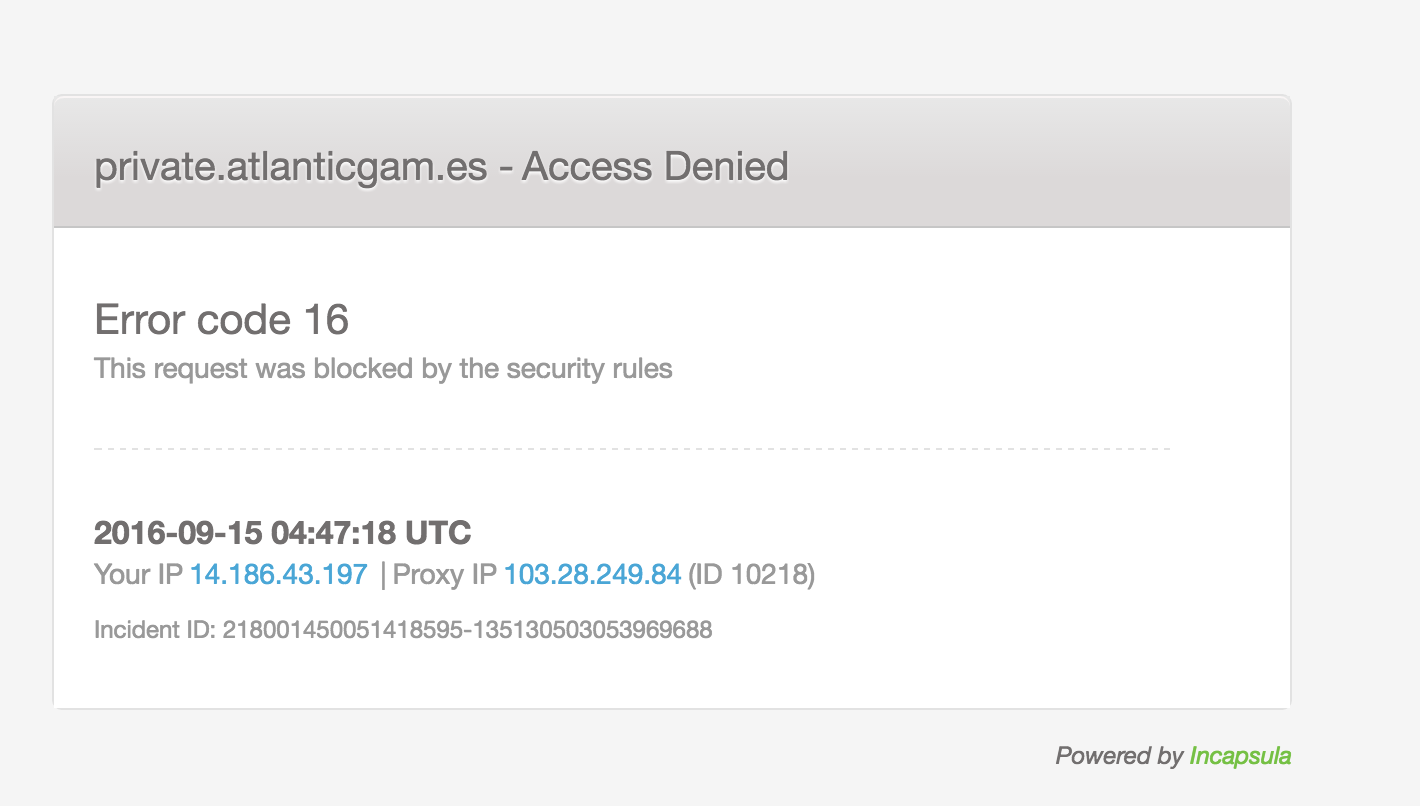
Task: Click the 'private.atlanticgam.es' domain in header
Action: 291,166
